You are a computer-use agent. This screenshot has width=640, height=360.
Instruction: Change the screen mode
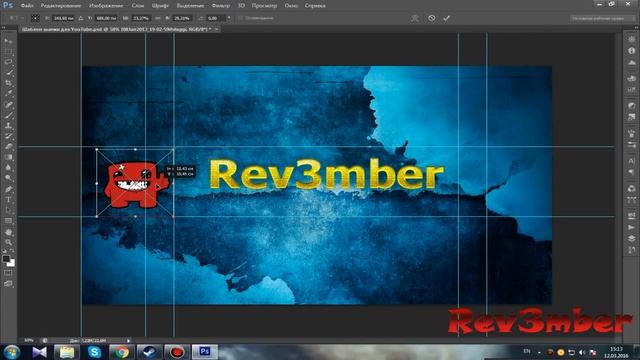click(8, 284)
